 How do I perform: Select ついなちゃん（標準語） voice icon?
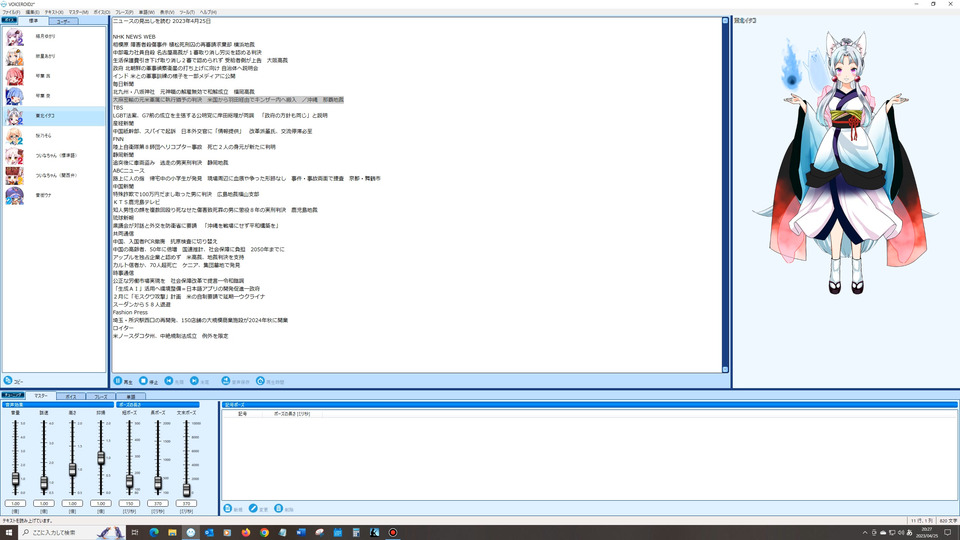(14, 156)
